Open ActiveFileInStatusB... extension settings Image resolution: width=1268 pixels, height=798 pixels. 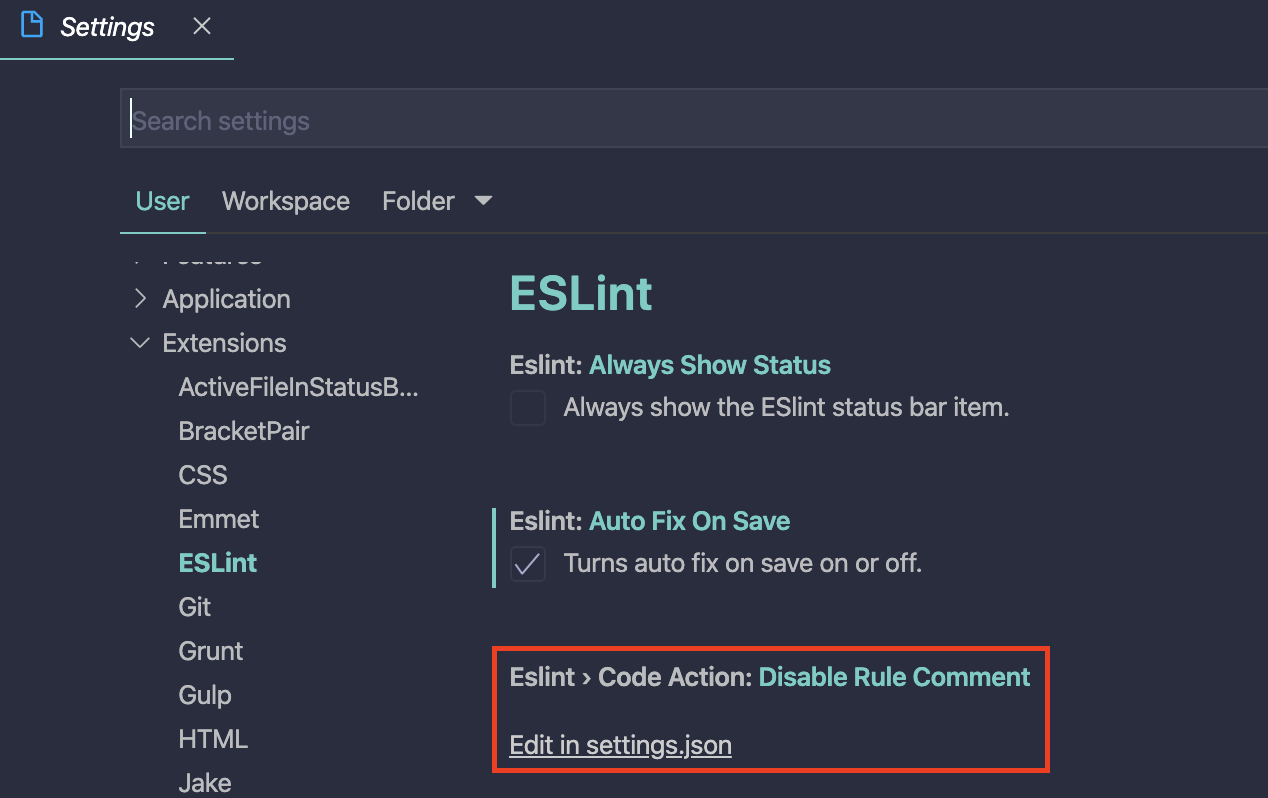point(298,387)
